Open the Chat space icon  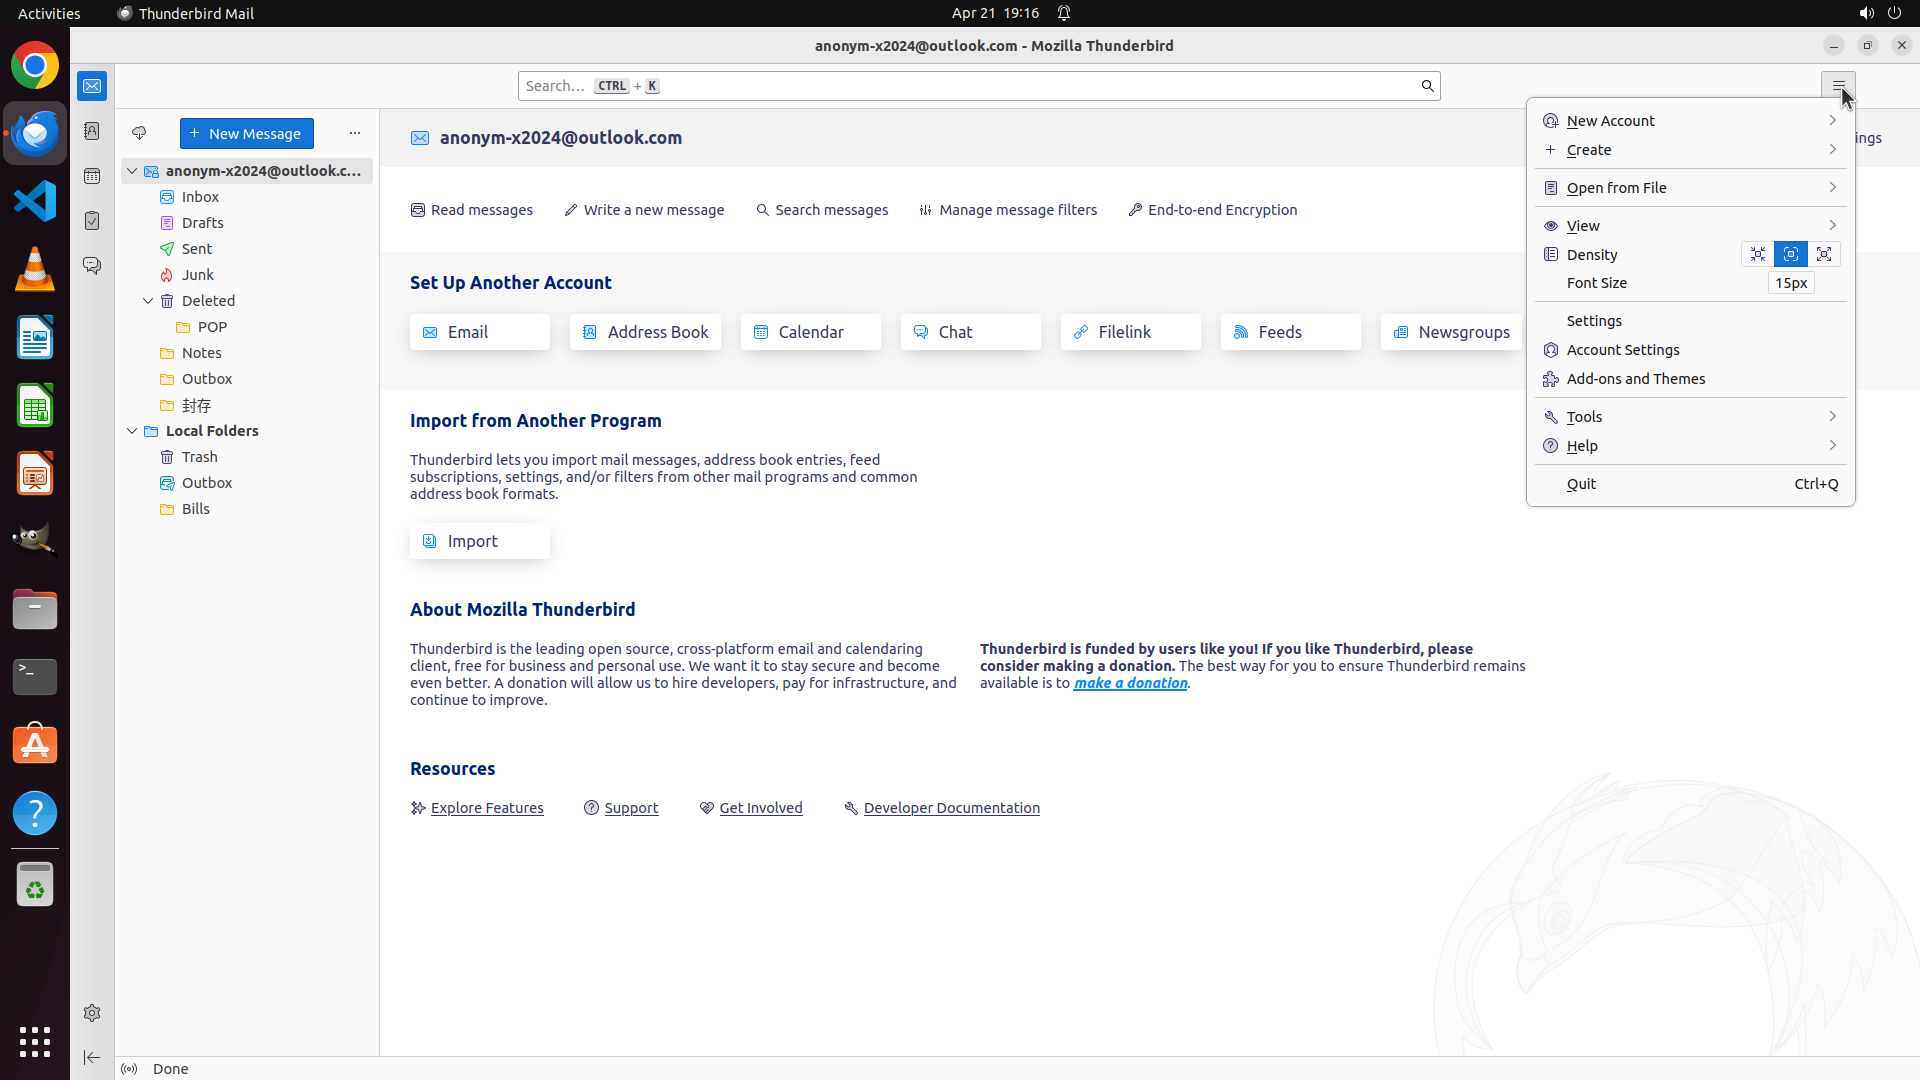click(x=92, y=266)
